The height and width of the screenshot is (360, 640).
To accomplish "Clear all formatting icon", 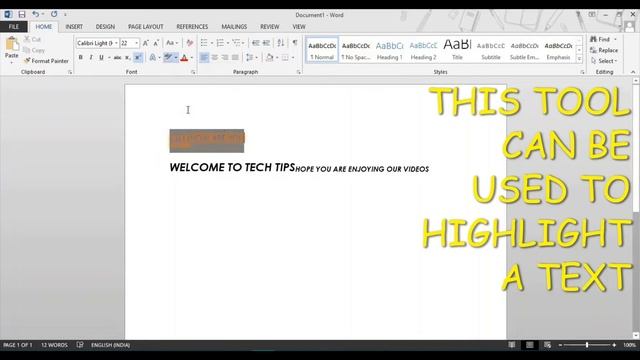I will coord(189,43).
